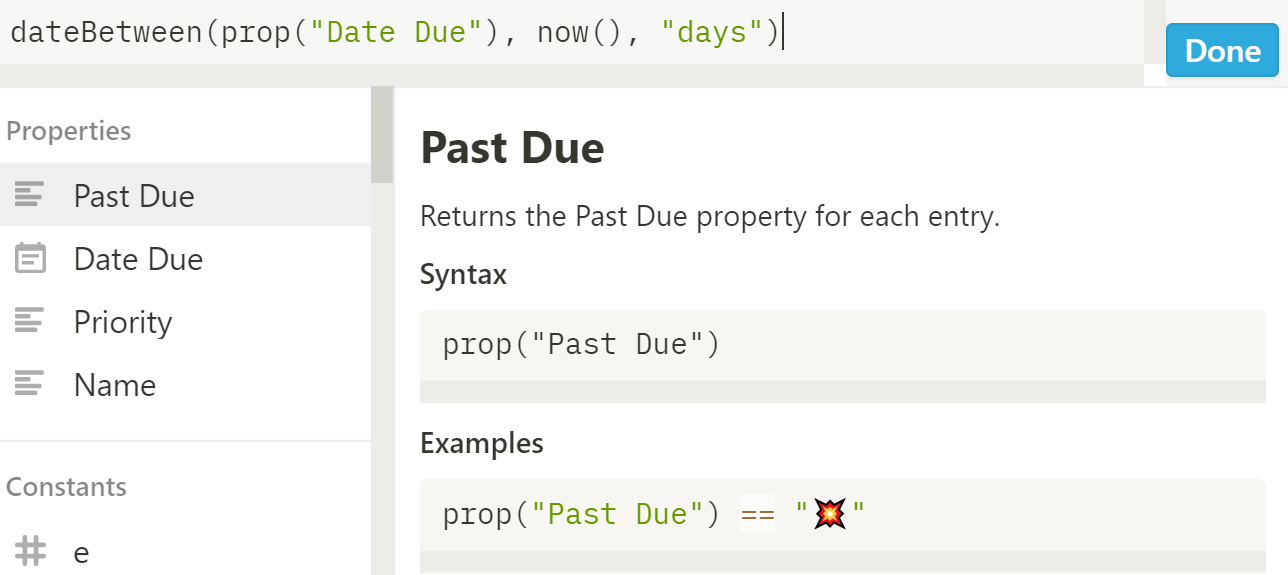Screen dimensions: 1288x575
Task: Click the Properties section header
Action: (x=69, y=131)
